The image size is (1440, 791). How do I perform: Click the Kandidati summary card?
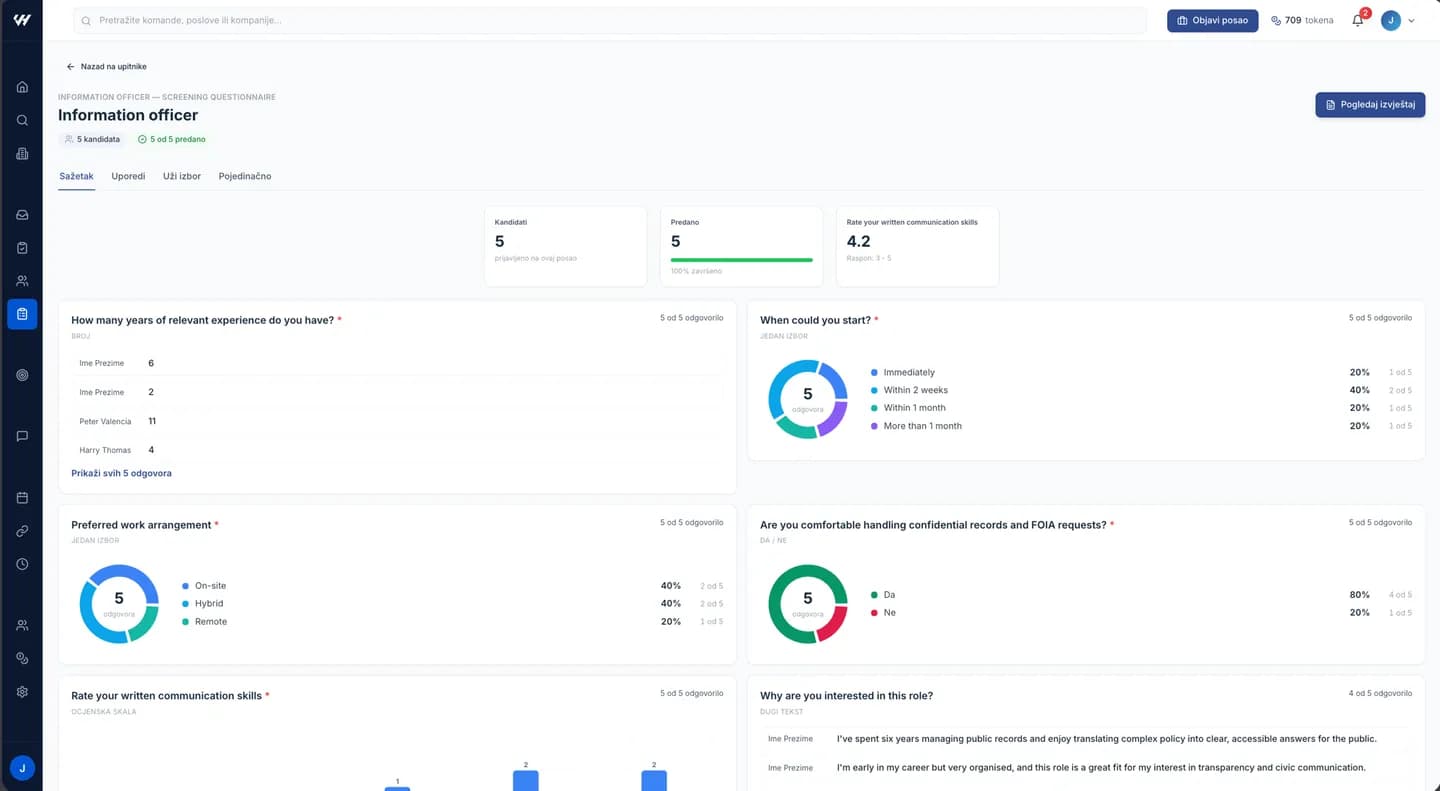(565, 247)
